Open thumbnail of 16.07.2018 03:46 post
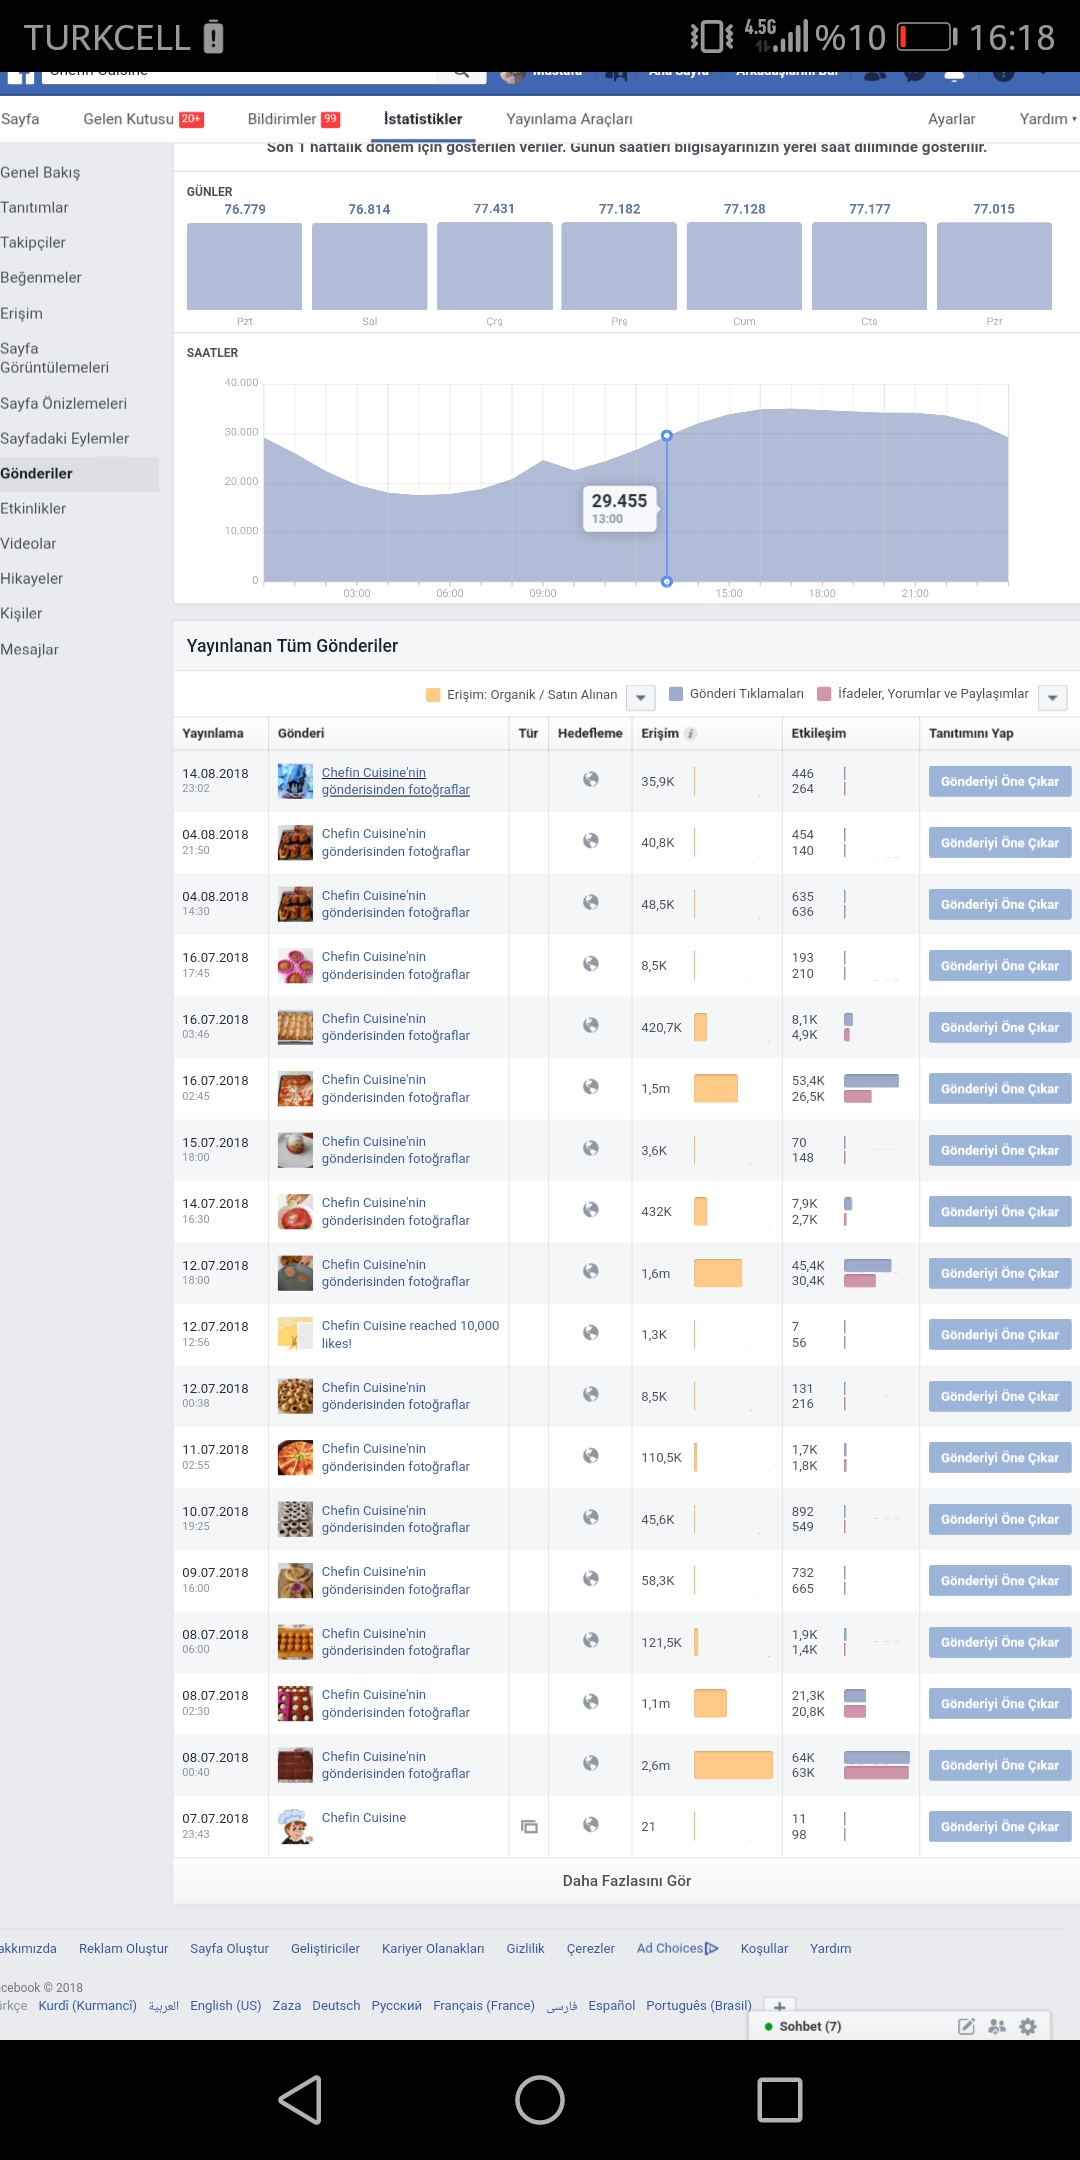The image size is (1080, 2160). click(295, 1027)
